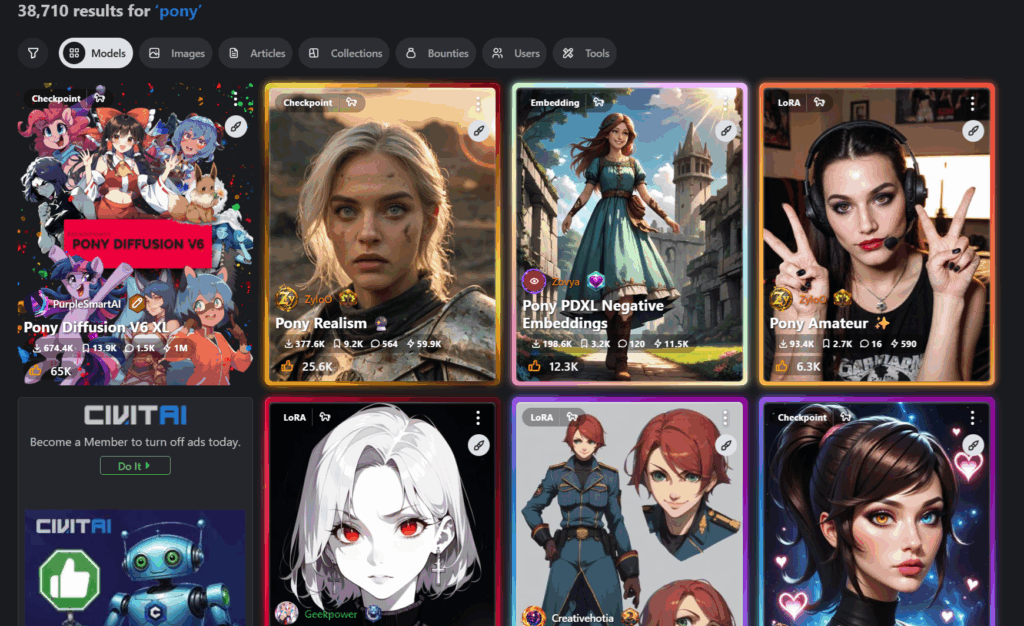
Task: Click the gem badge beside Zovya's name
Action: (x=596, y=281)
